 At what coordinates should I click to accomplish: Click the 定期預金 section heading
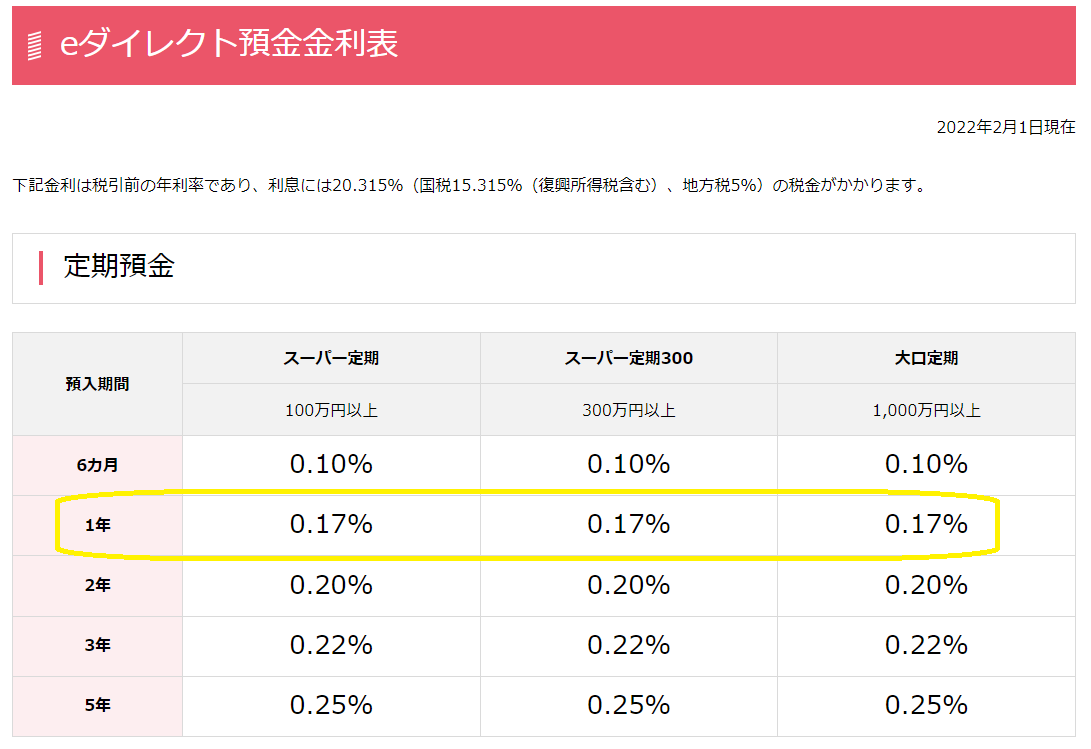(x=119, y=266)
